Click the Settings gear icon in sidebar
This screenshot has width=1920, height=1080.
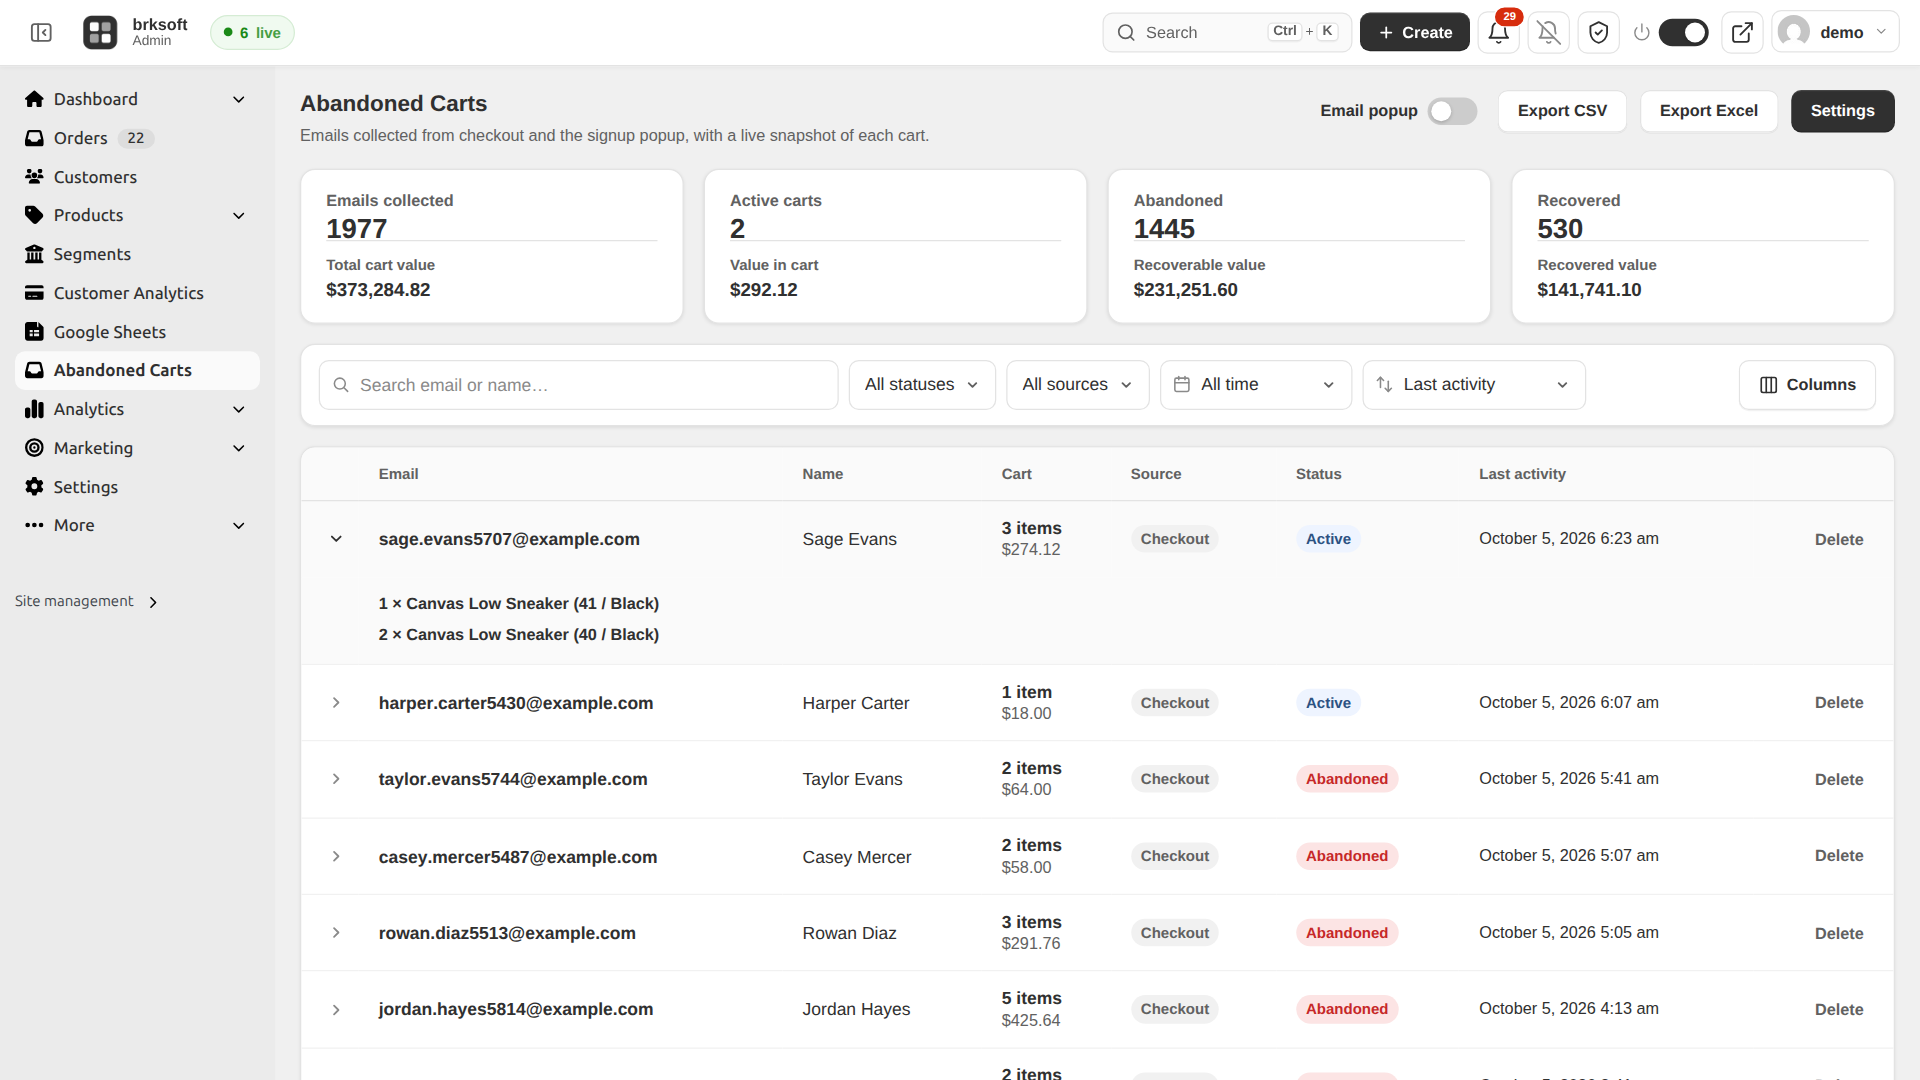[x=34, y=487]
